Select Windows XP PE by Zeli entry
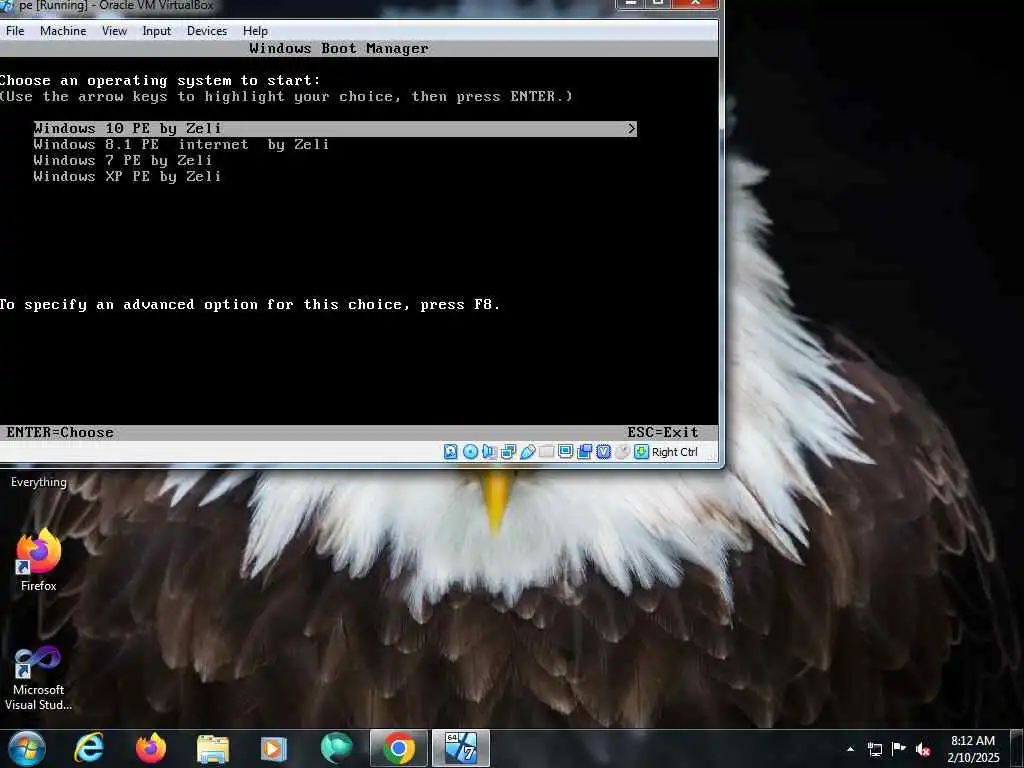This screenshot has width=1024, height=768. pyautogui.click(x=127, y=176)
